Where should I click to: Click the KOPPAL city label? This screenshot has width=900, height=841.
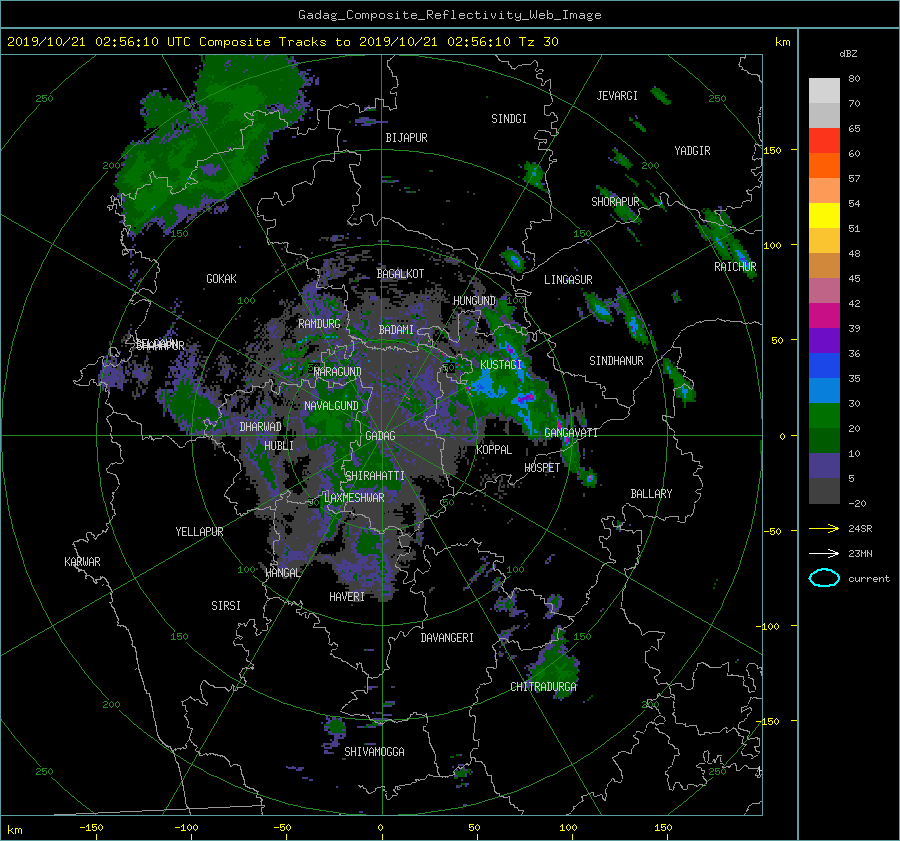point(494,450)
